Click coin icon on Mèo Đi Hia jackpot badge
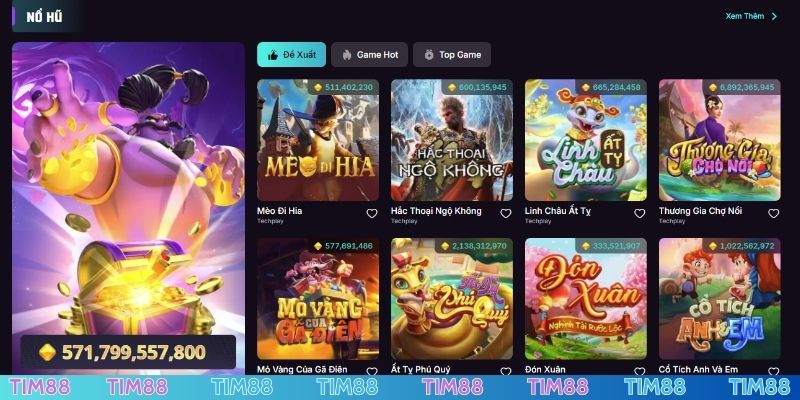The height and width of the screenshot is (400, 800). [x=318, y=88]
